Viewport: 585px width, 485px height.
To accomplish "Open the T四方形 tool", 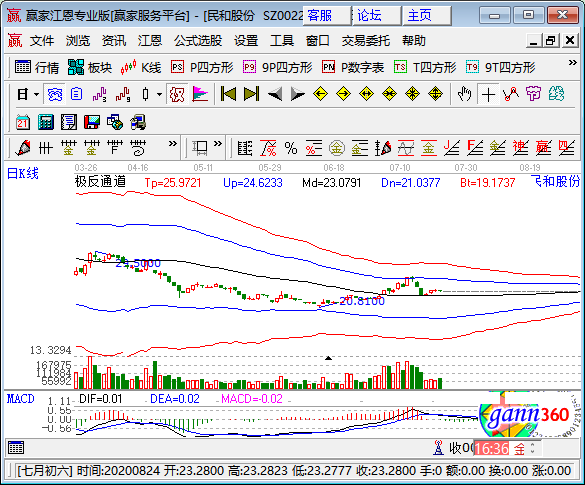I will tap(425, 68).
